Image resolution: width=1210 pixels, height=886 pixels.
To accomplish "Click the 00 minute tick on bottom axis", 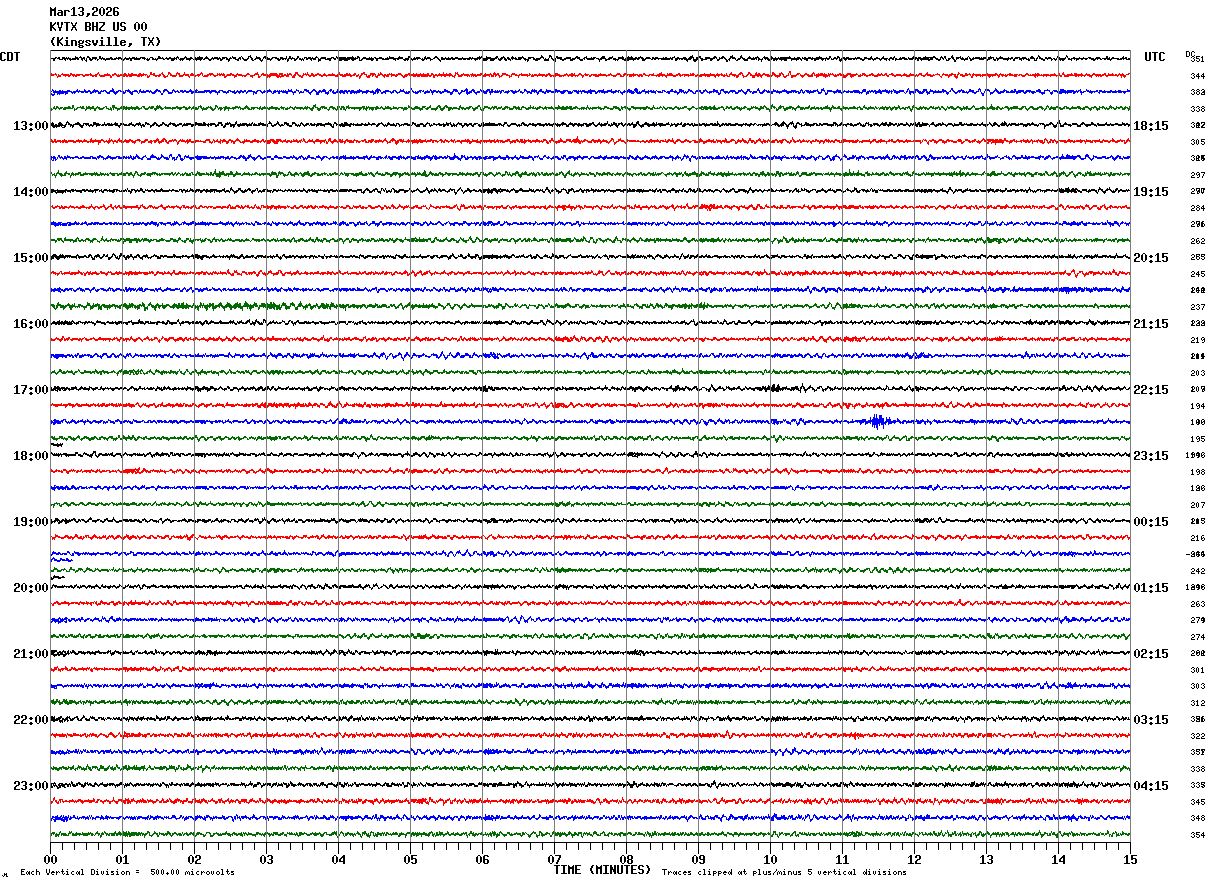I will click(x=50, y=859).
